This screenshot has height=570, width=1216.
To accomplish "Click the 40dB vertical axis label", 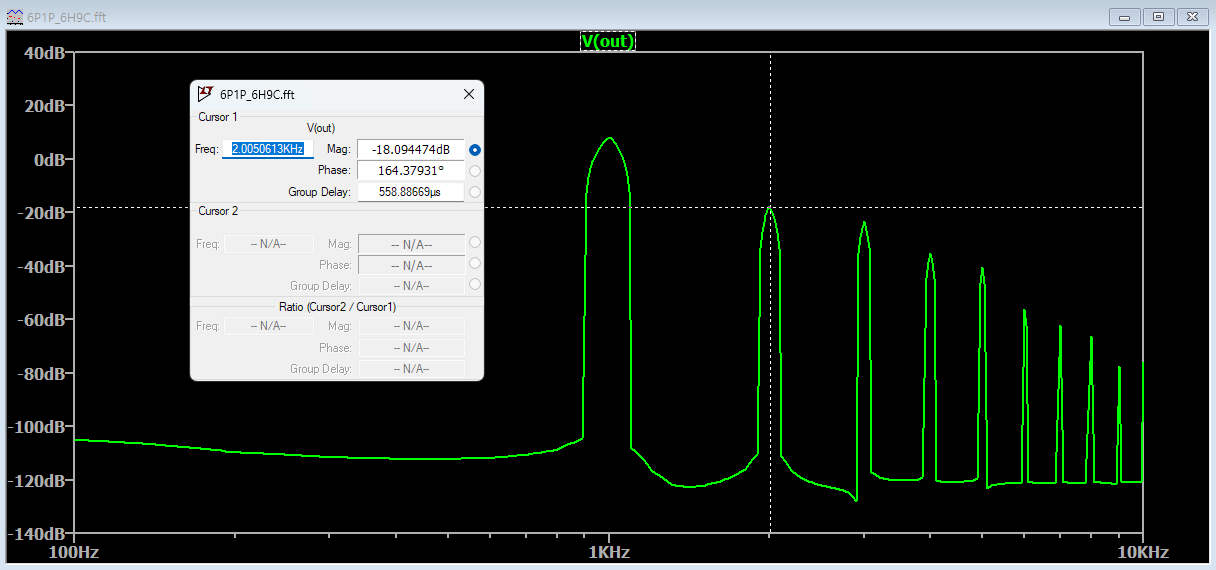I will click(44, 52).
